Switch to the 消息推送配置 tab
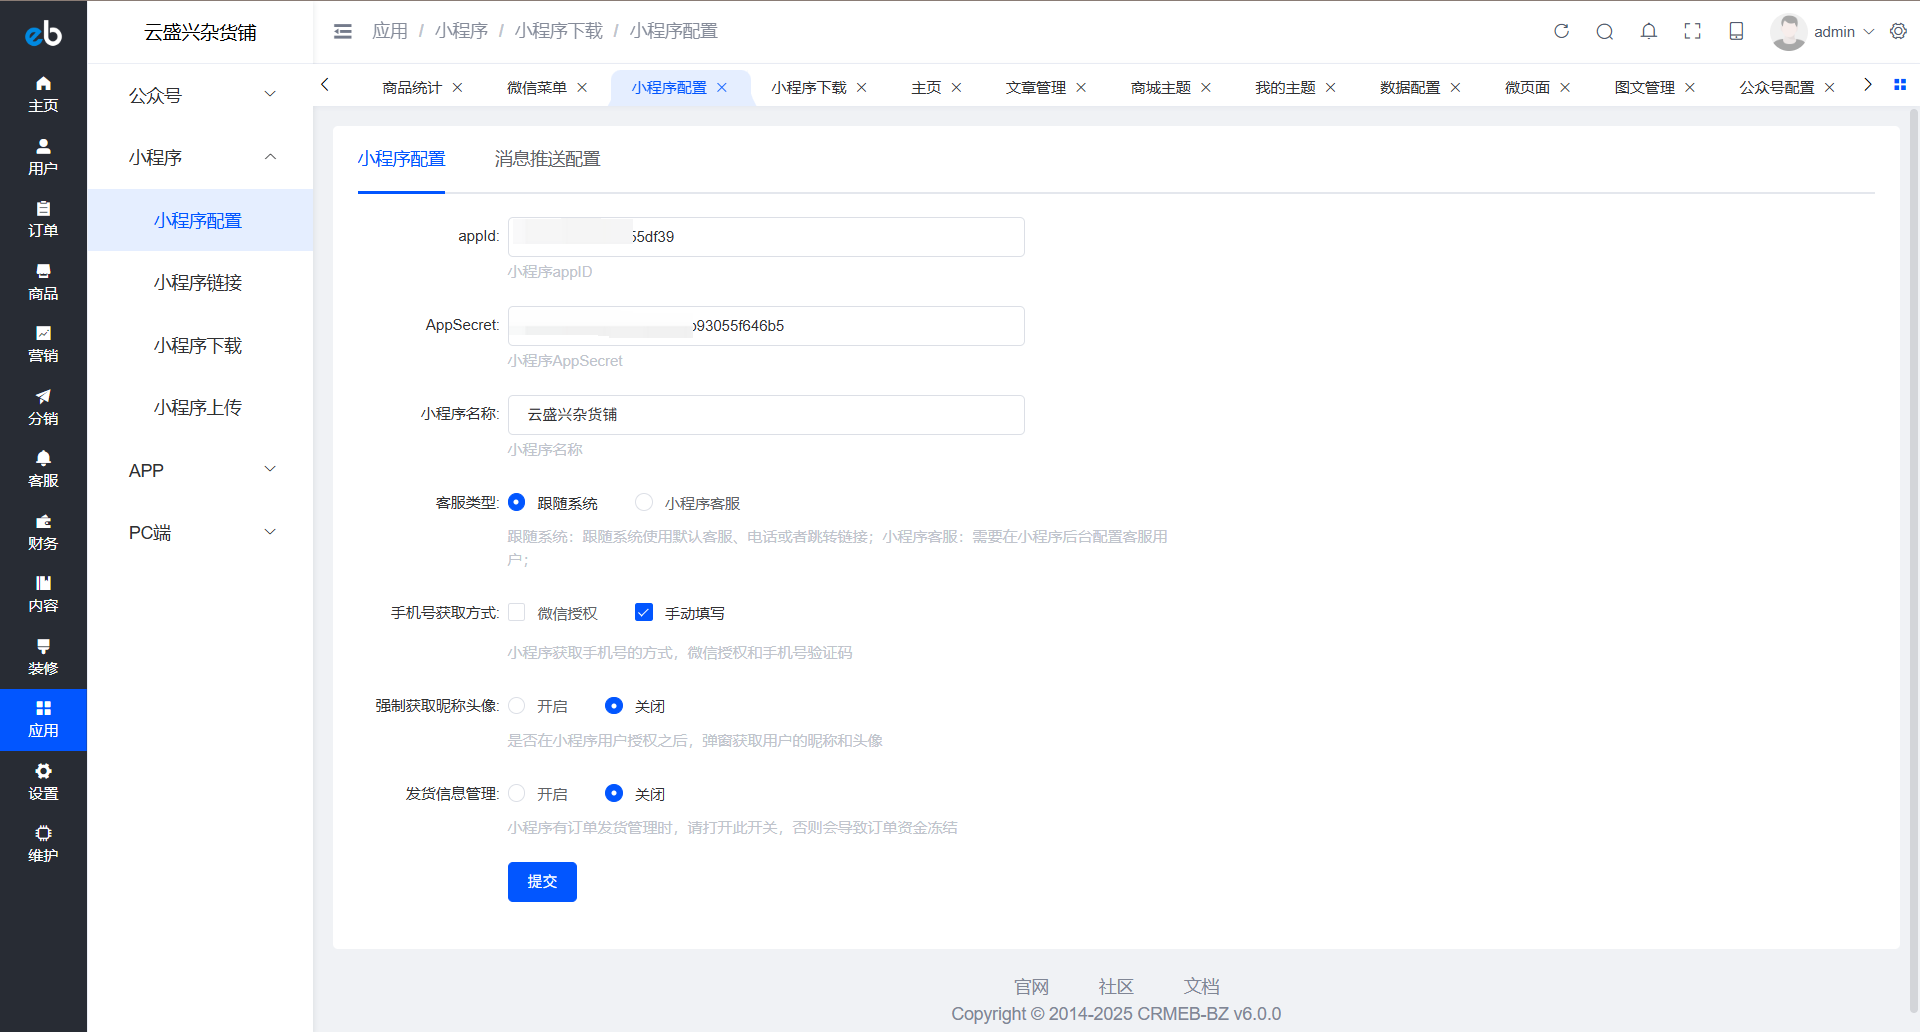This screenshot has width=1920, height=1032. [x=546, y=159]
